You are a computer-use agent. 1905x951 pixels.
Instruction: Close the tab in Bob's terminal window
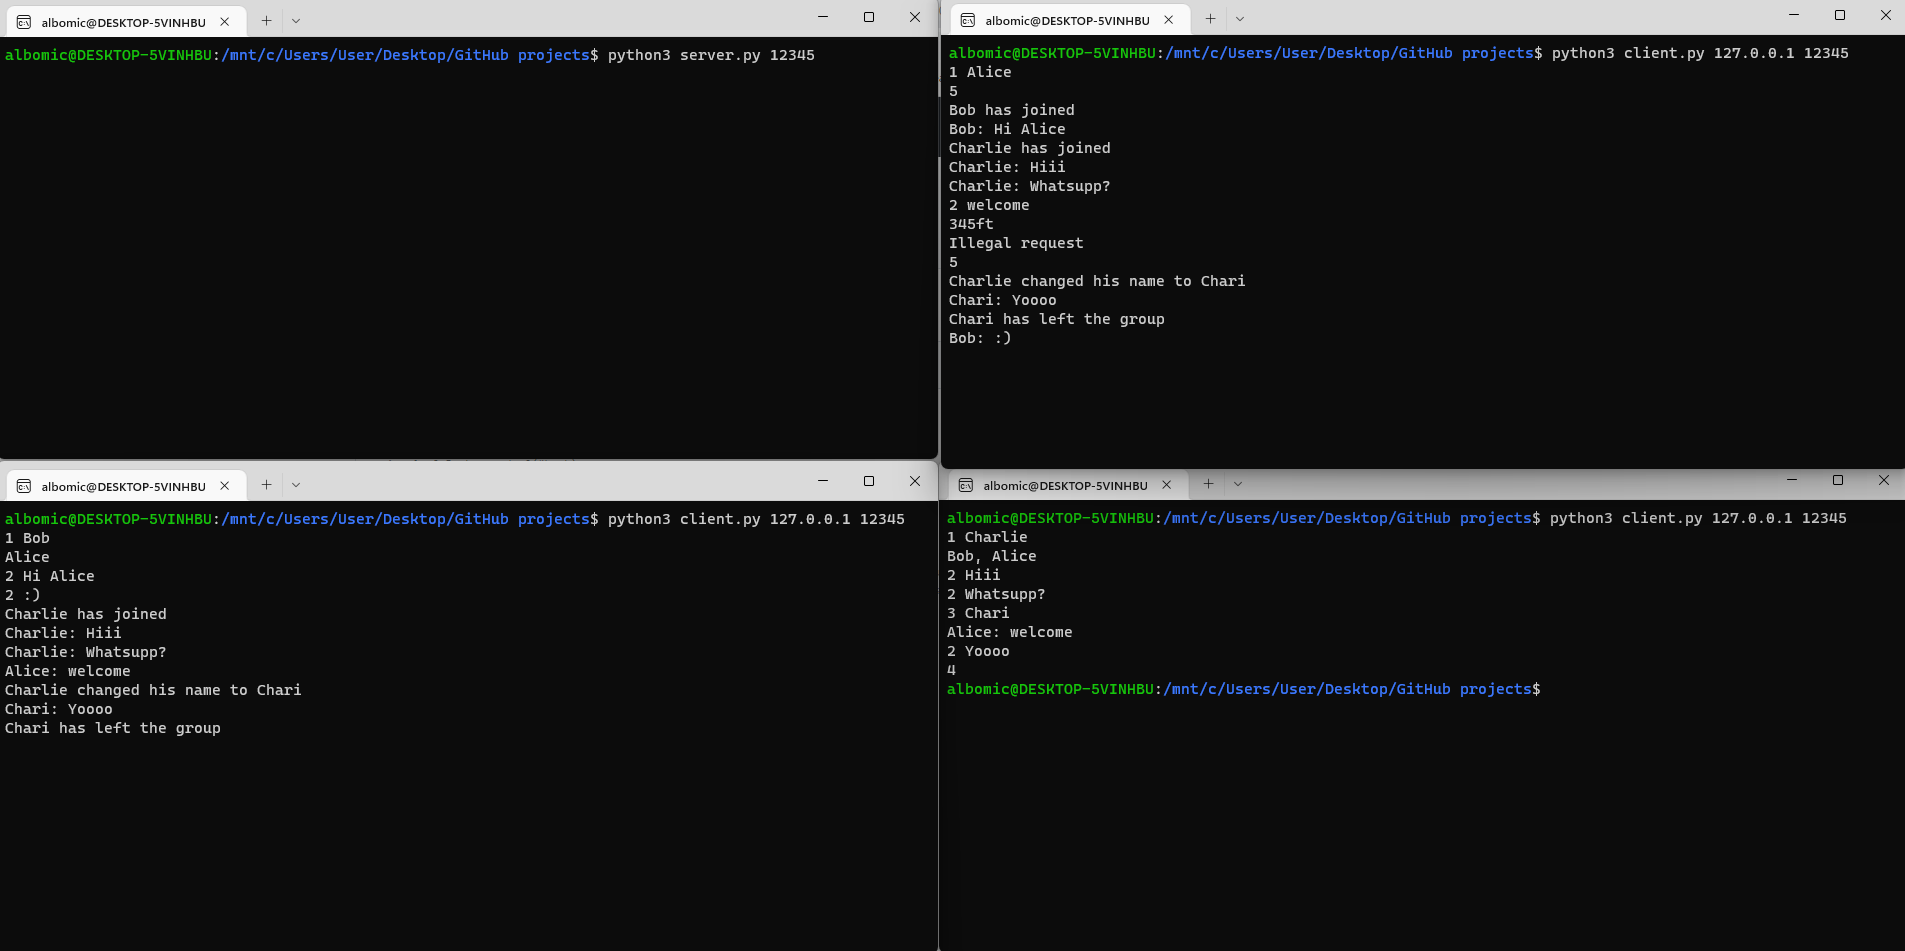click(225, 485)
